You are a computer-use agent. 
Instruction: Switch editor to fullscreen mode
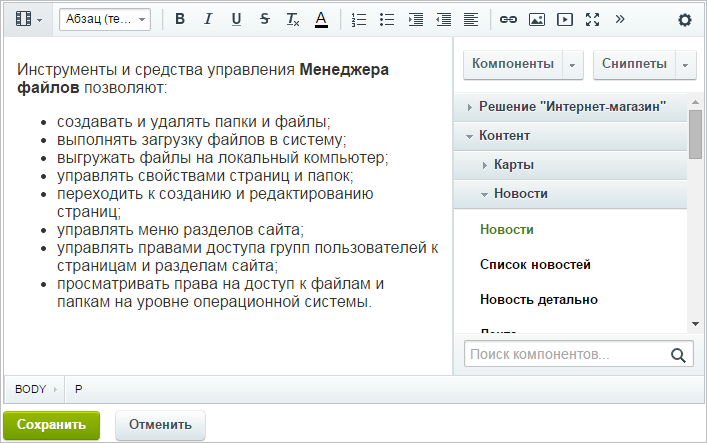coord(592,19)
